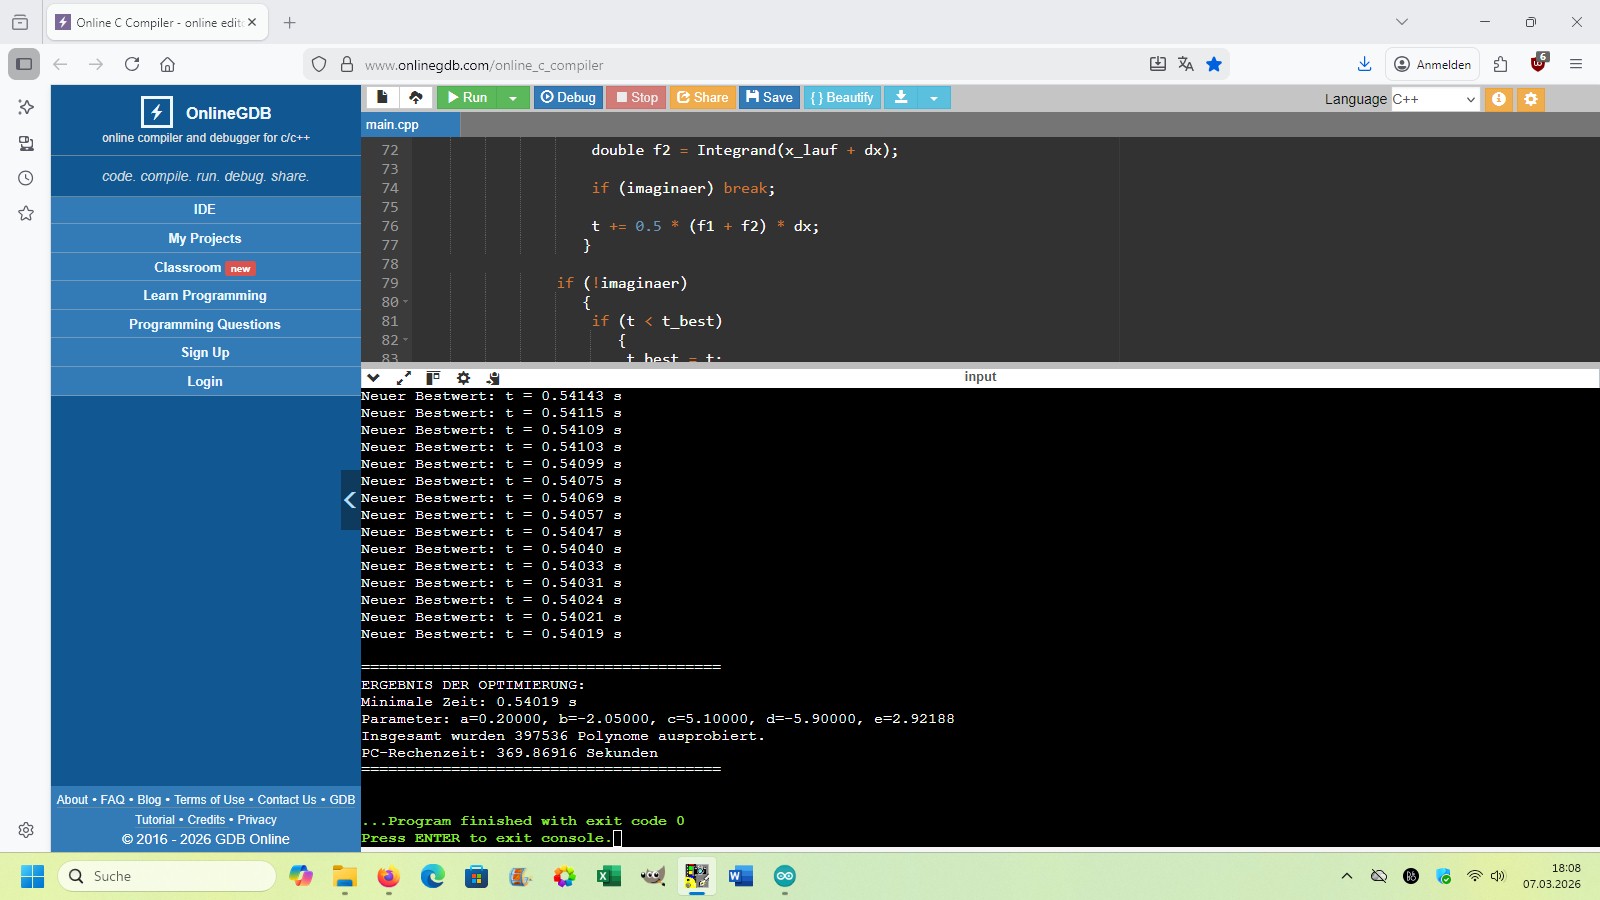Click the New File icon in toolbar
The image size is (1600, 900).
pyautogui.click(x=382, y=97)
